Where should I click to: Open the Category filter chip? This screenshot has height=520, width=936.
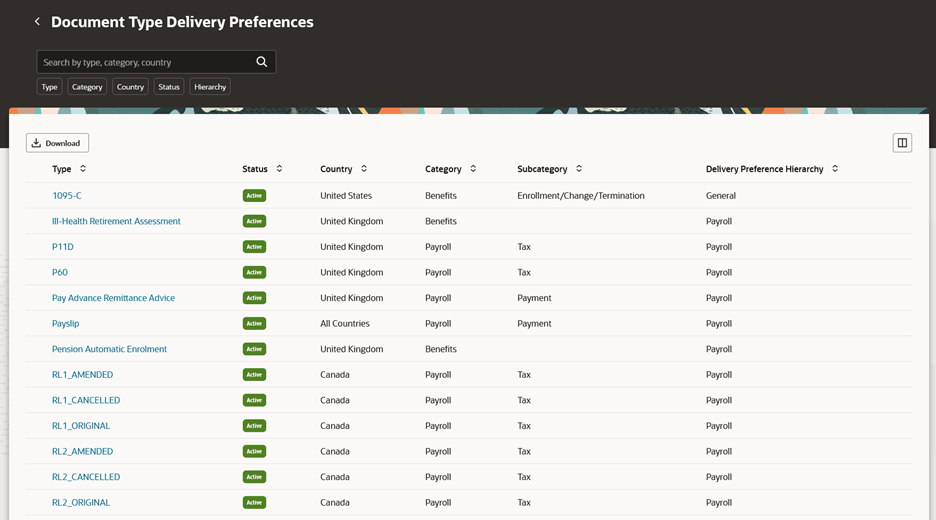click(x=87, y=87)
